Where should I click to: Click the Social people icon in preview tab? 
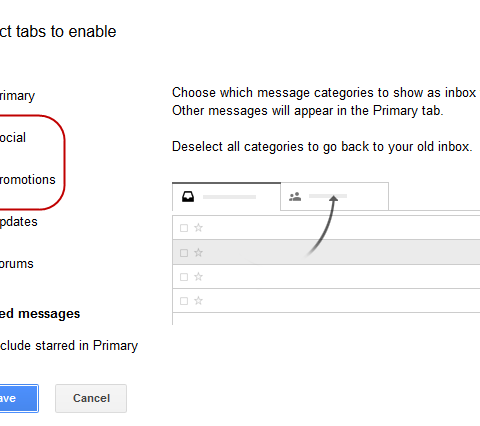coord(295,197)
